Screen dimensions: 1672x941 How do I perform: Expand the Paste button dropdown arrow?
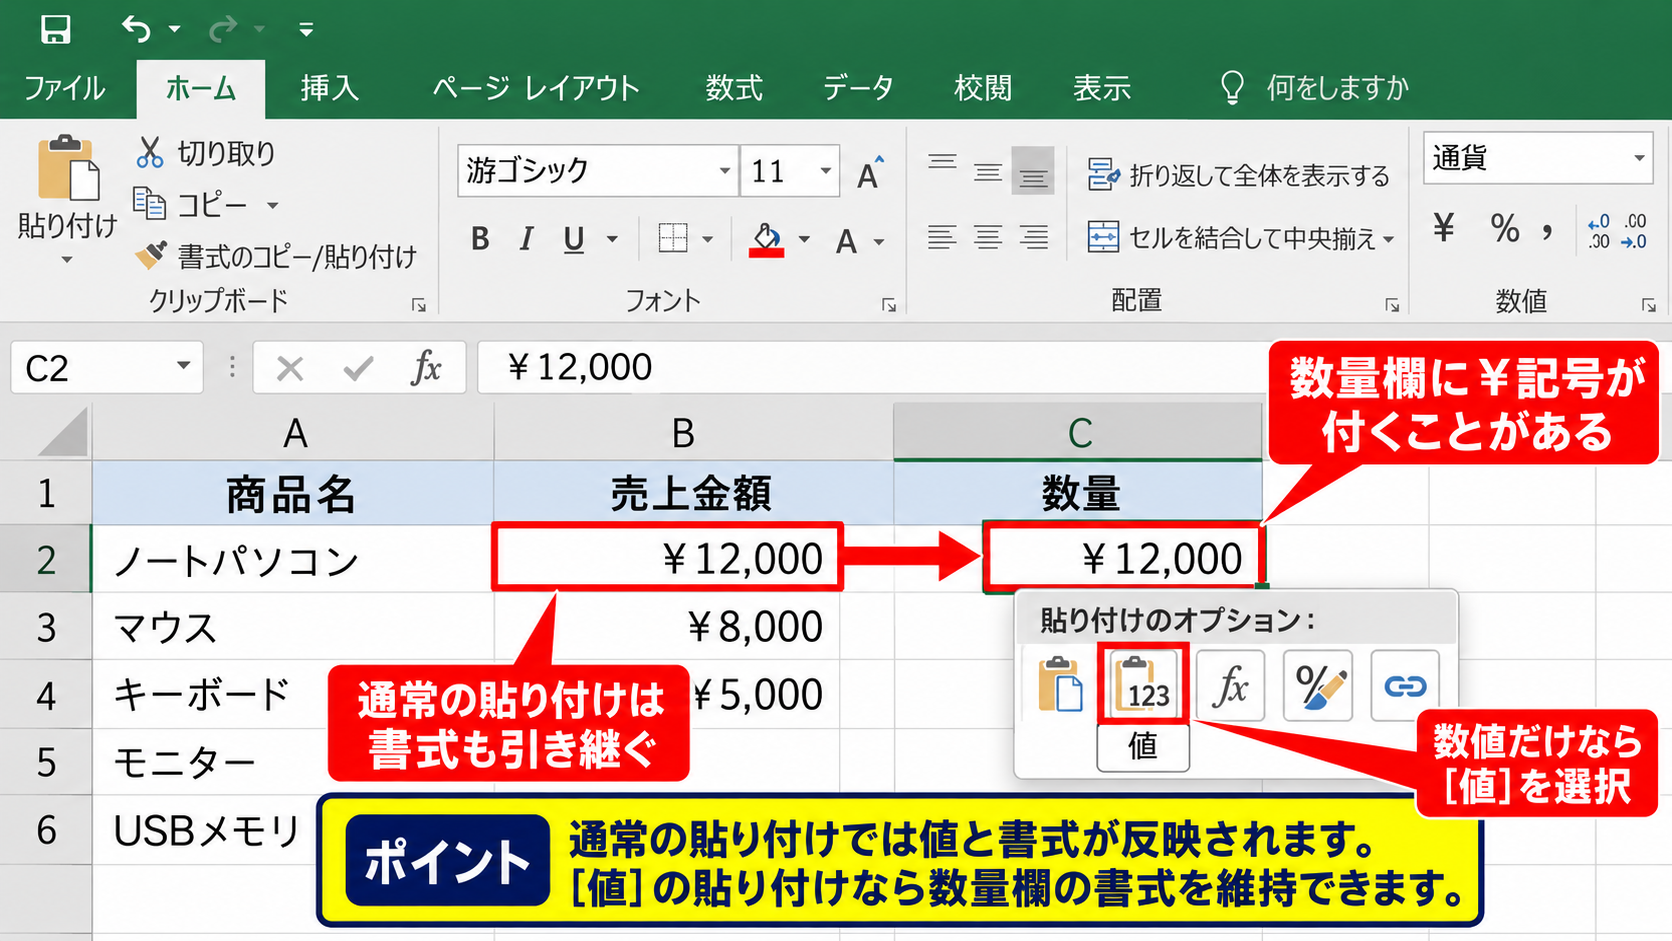(x=67, y=260)
